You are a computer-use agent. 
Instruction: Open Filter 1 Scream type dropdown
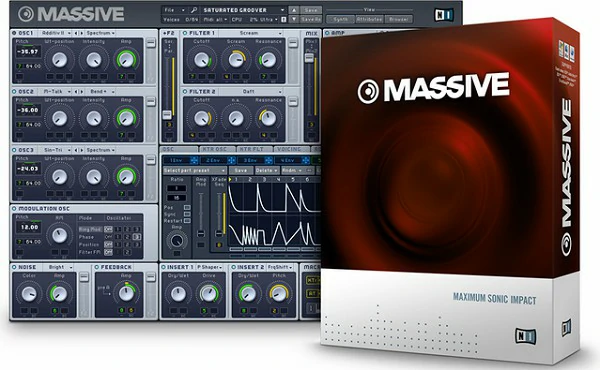click(250, 33)
